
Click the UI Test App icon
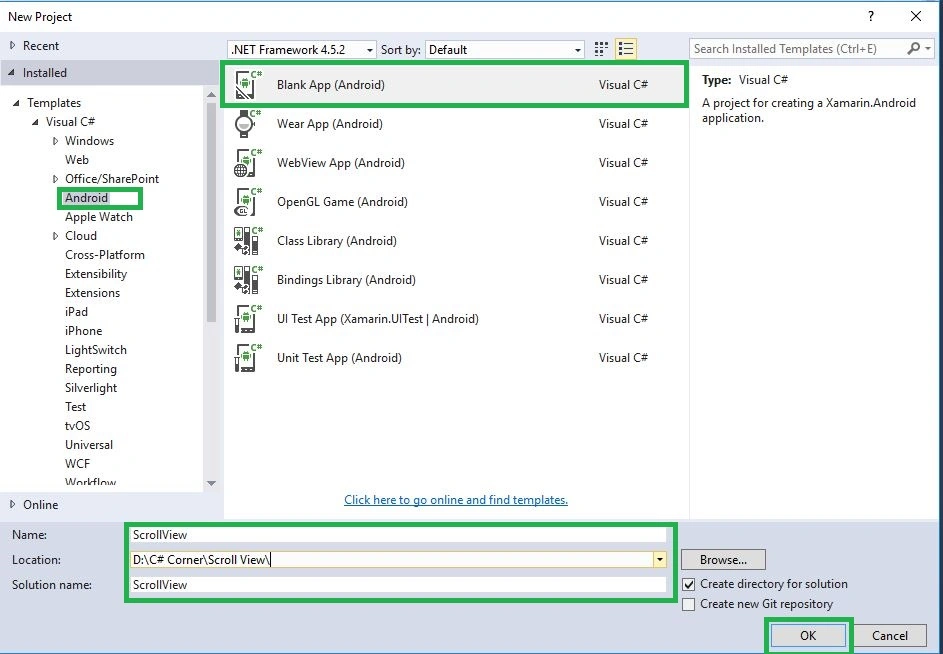pyautogui.click(x=248, y=319)
